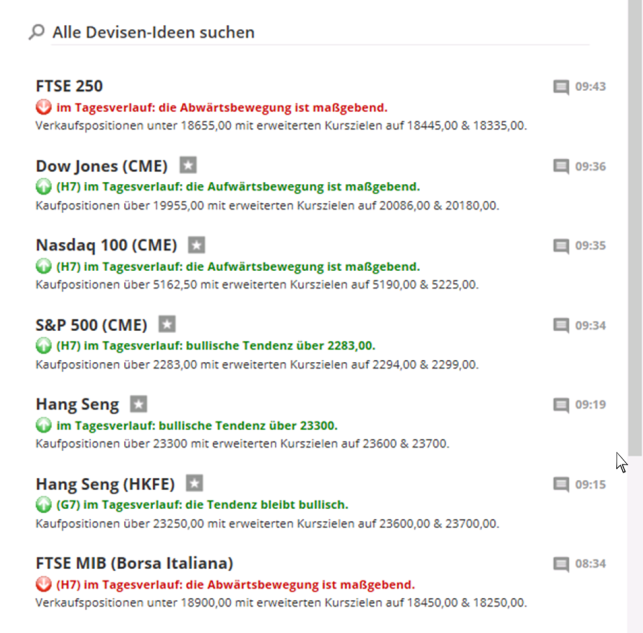This screenshot has height=633, width=643.
Task: Toggle favorite star for S&P 500 (CME)
Action: pyautogui.click(x=167, y=324)
